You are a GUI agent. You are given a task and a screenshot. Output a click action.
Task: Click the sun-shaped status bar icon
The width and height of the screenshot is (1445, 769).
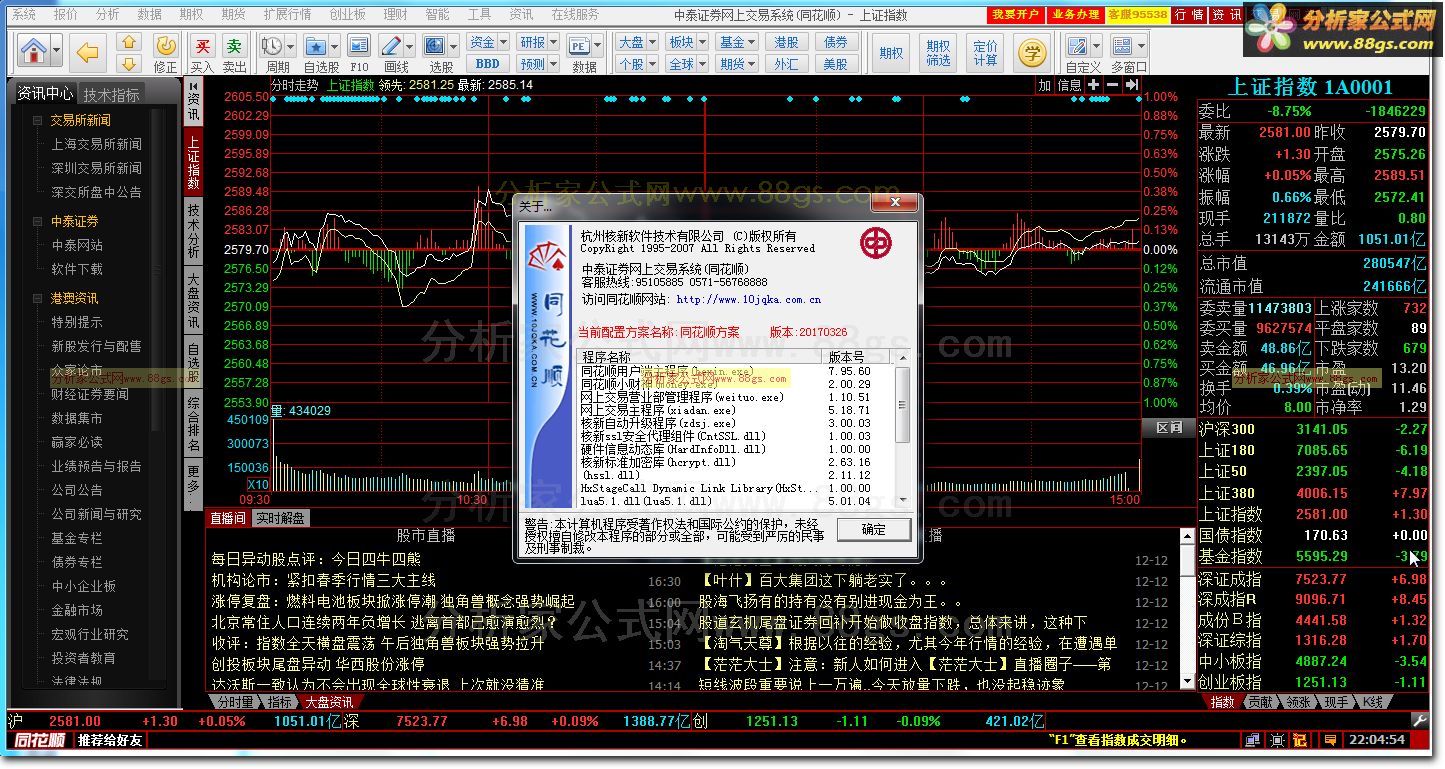click(1277, 740)
